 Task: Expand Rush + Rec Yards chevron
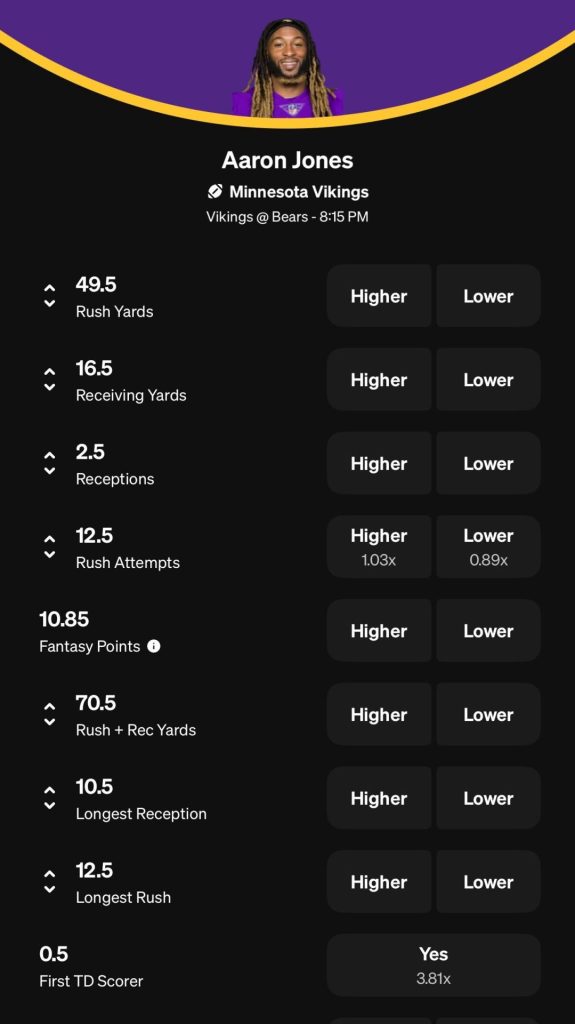coord(49,714)
